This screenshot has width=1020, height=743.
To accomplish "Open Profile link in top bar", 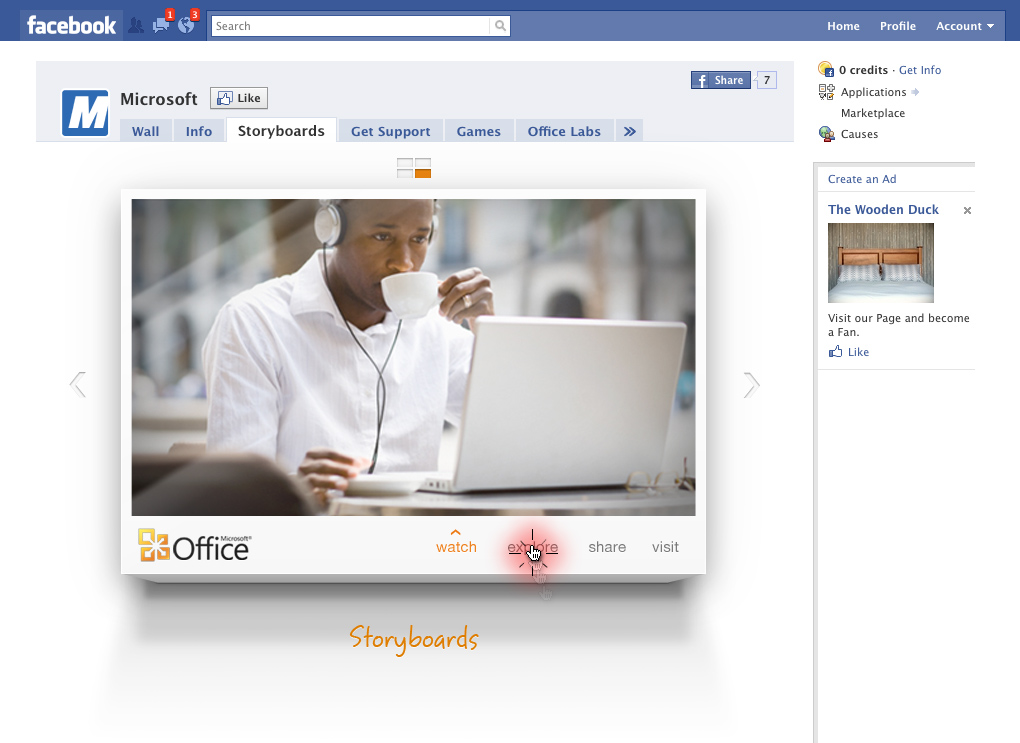I will [x=898, y=26].
